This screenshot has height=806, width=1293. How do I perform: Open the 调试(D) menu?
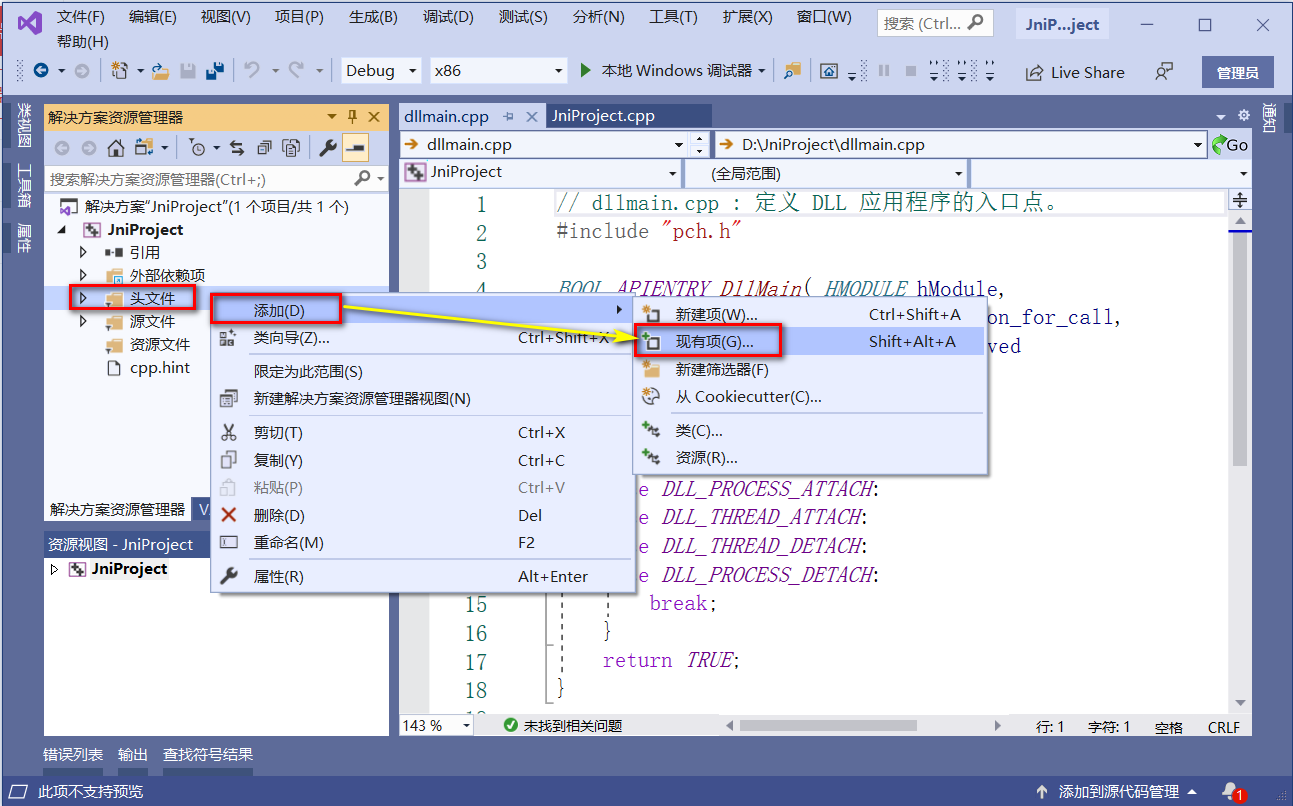[448, 17]
